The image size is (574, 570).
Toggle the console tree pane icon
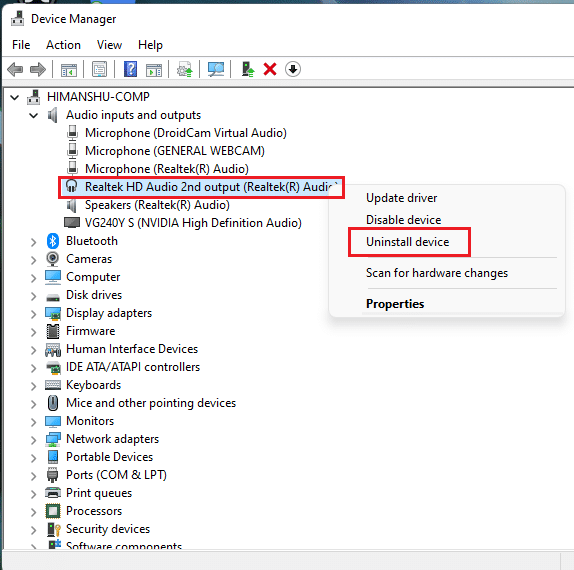click(x=68, y=69)
